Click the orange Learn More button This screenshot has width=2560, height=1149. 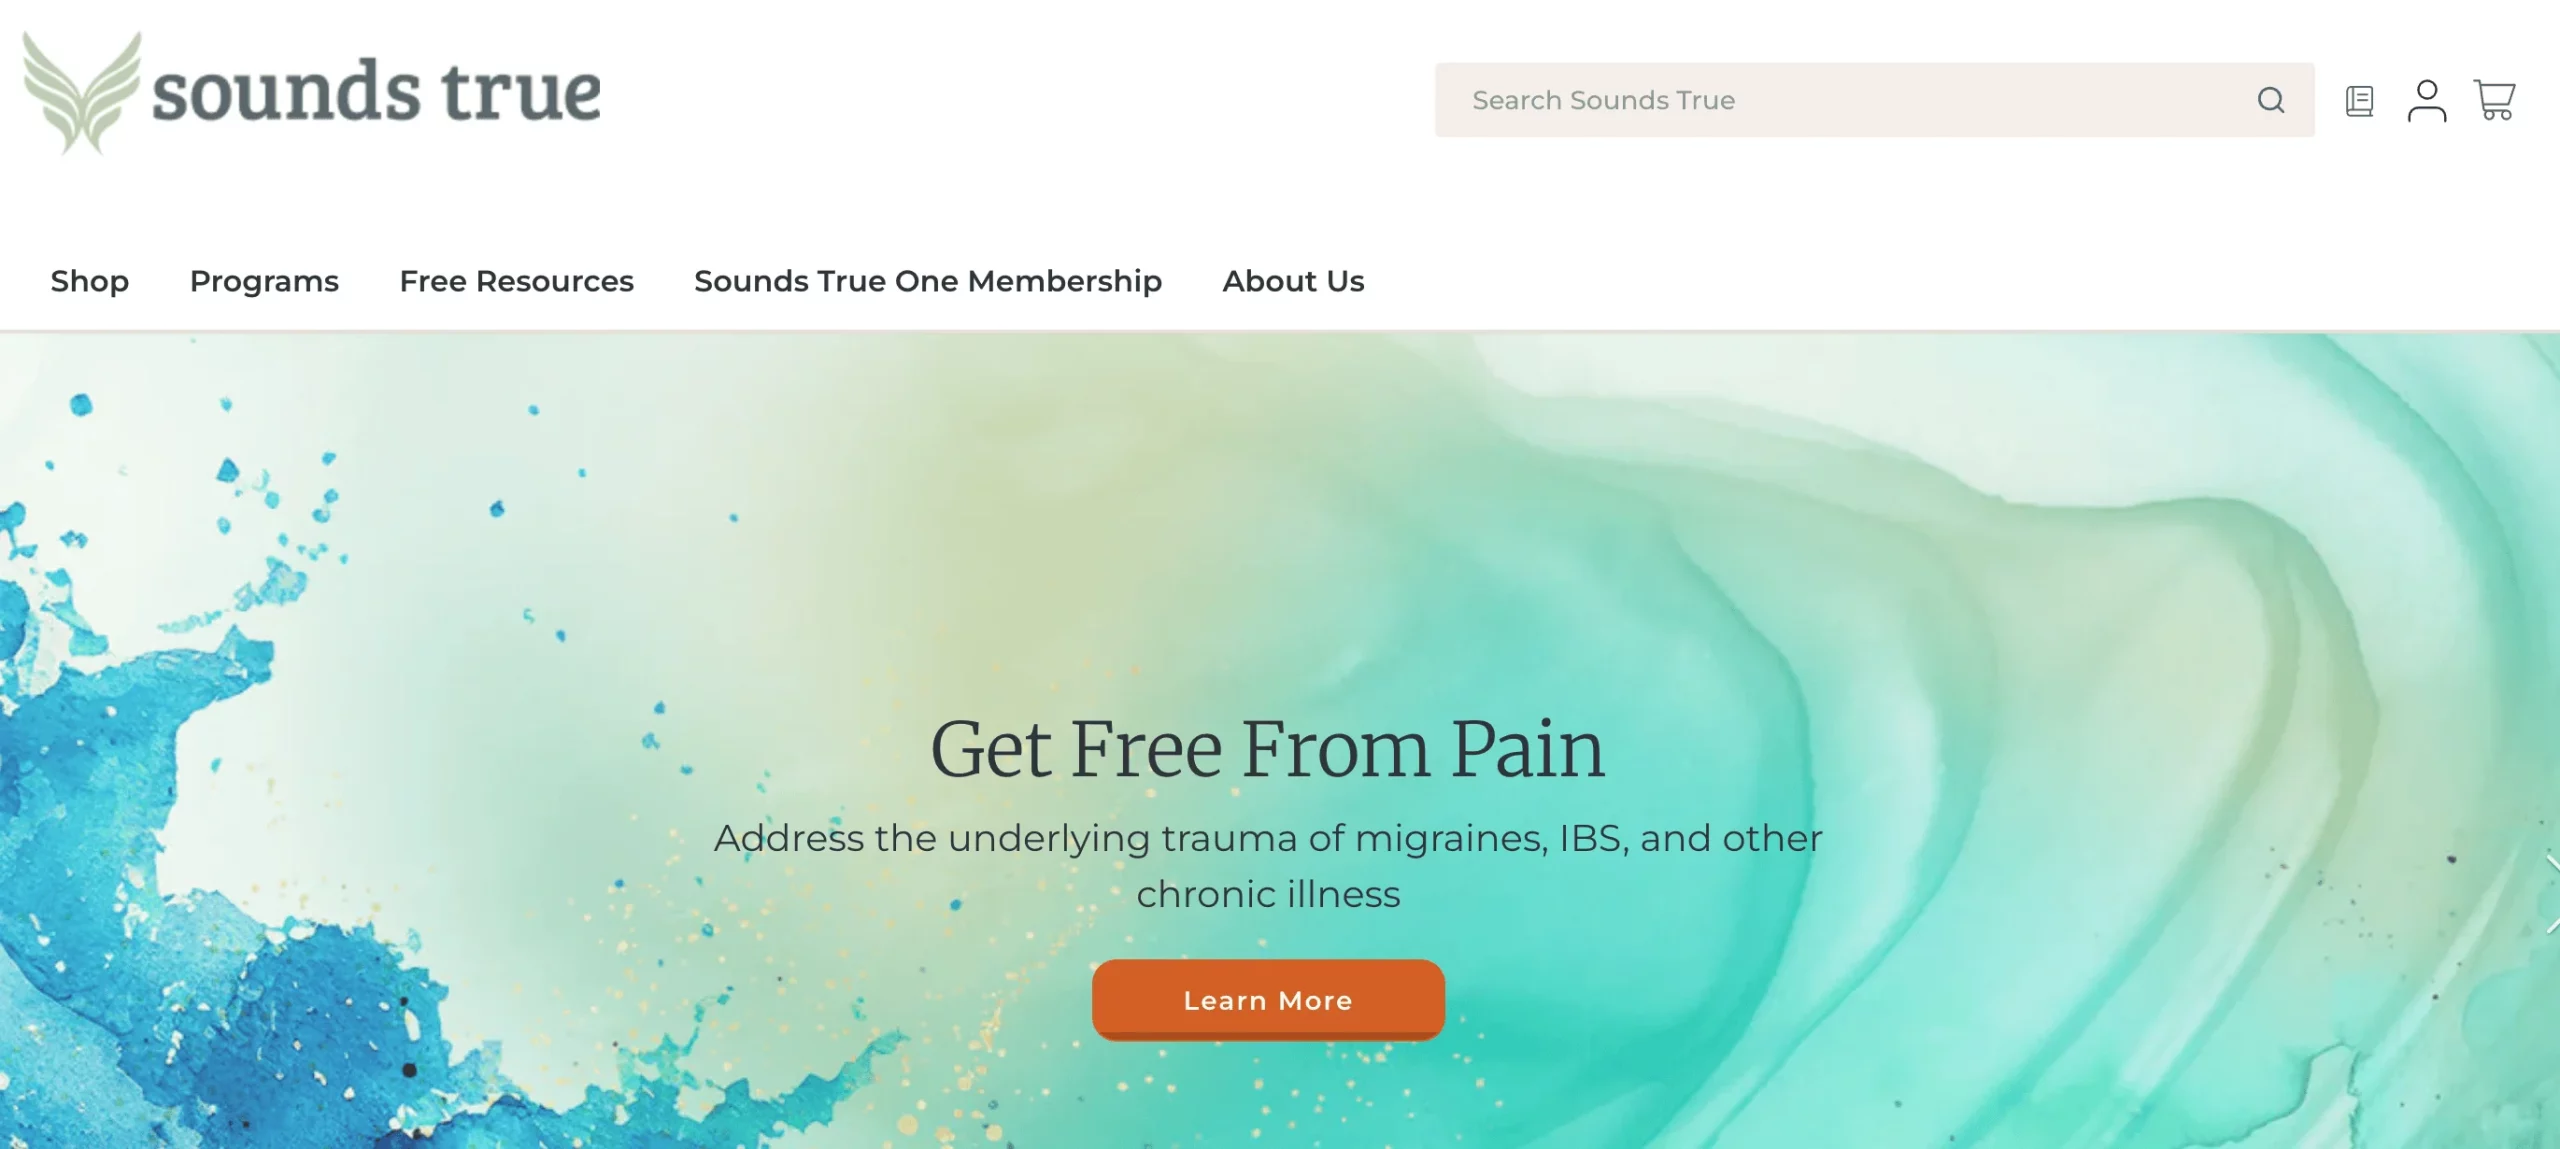pos(1268,1000)
